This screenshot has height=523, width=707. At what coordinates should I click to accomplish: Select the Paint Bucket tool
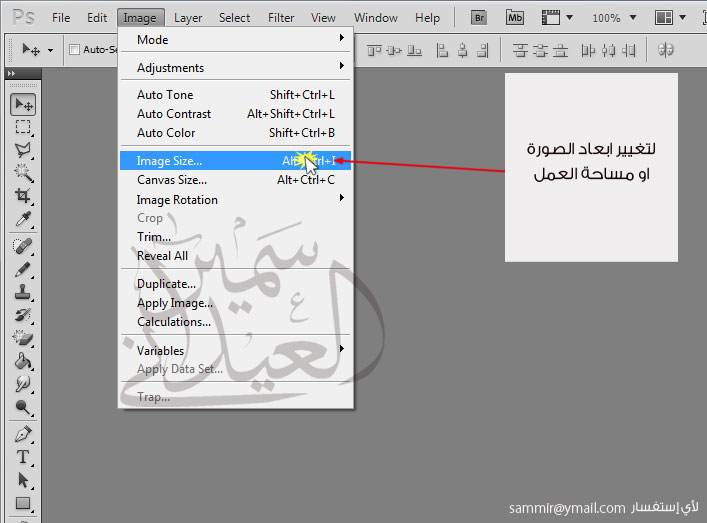point(23,361)
